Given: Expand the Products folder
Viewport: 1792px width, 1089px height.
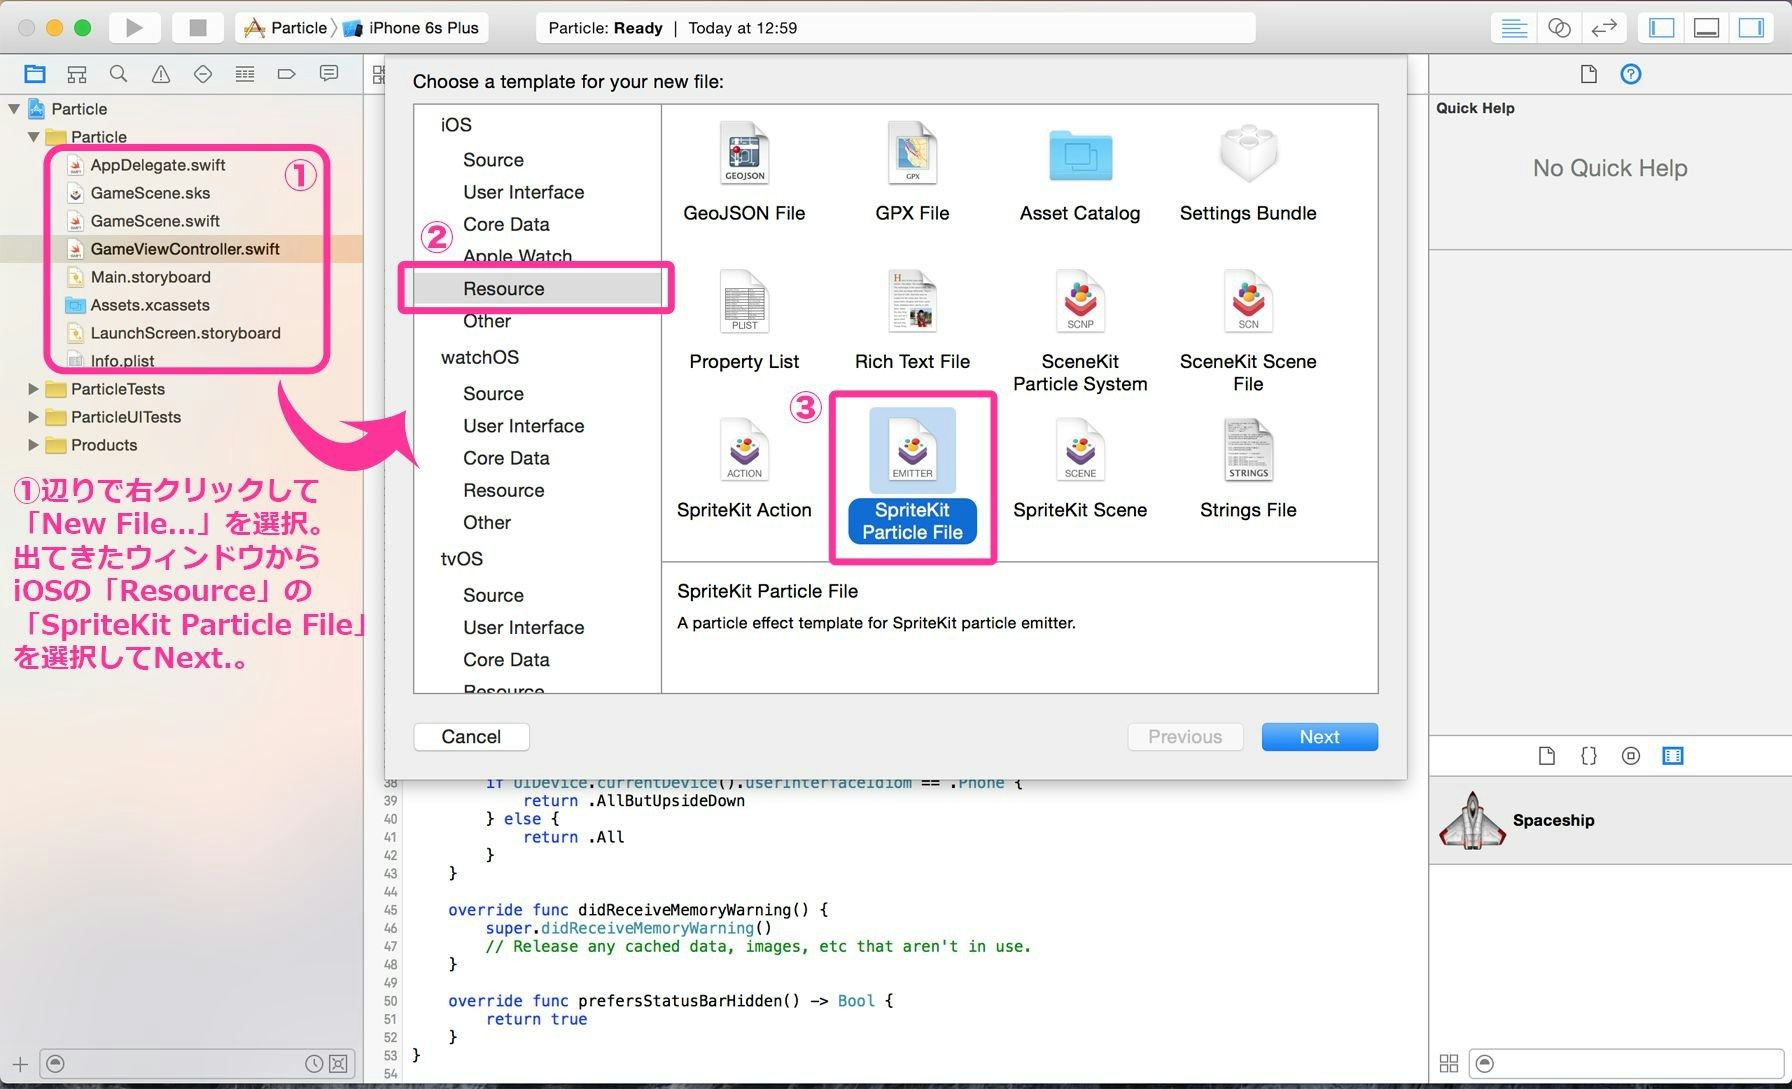Looking at the screenshot, I should point(34,445).
